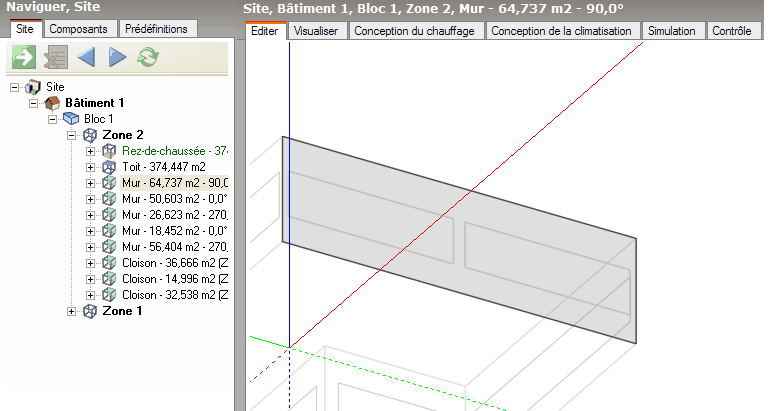Click the forward arrow in navigator toolbar
Screen dimensions: 770x411
click(x=117, y=58)
